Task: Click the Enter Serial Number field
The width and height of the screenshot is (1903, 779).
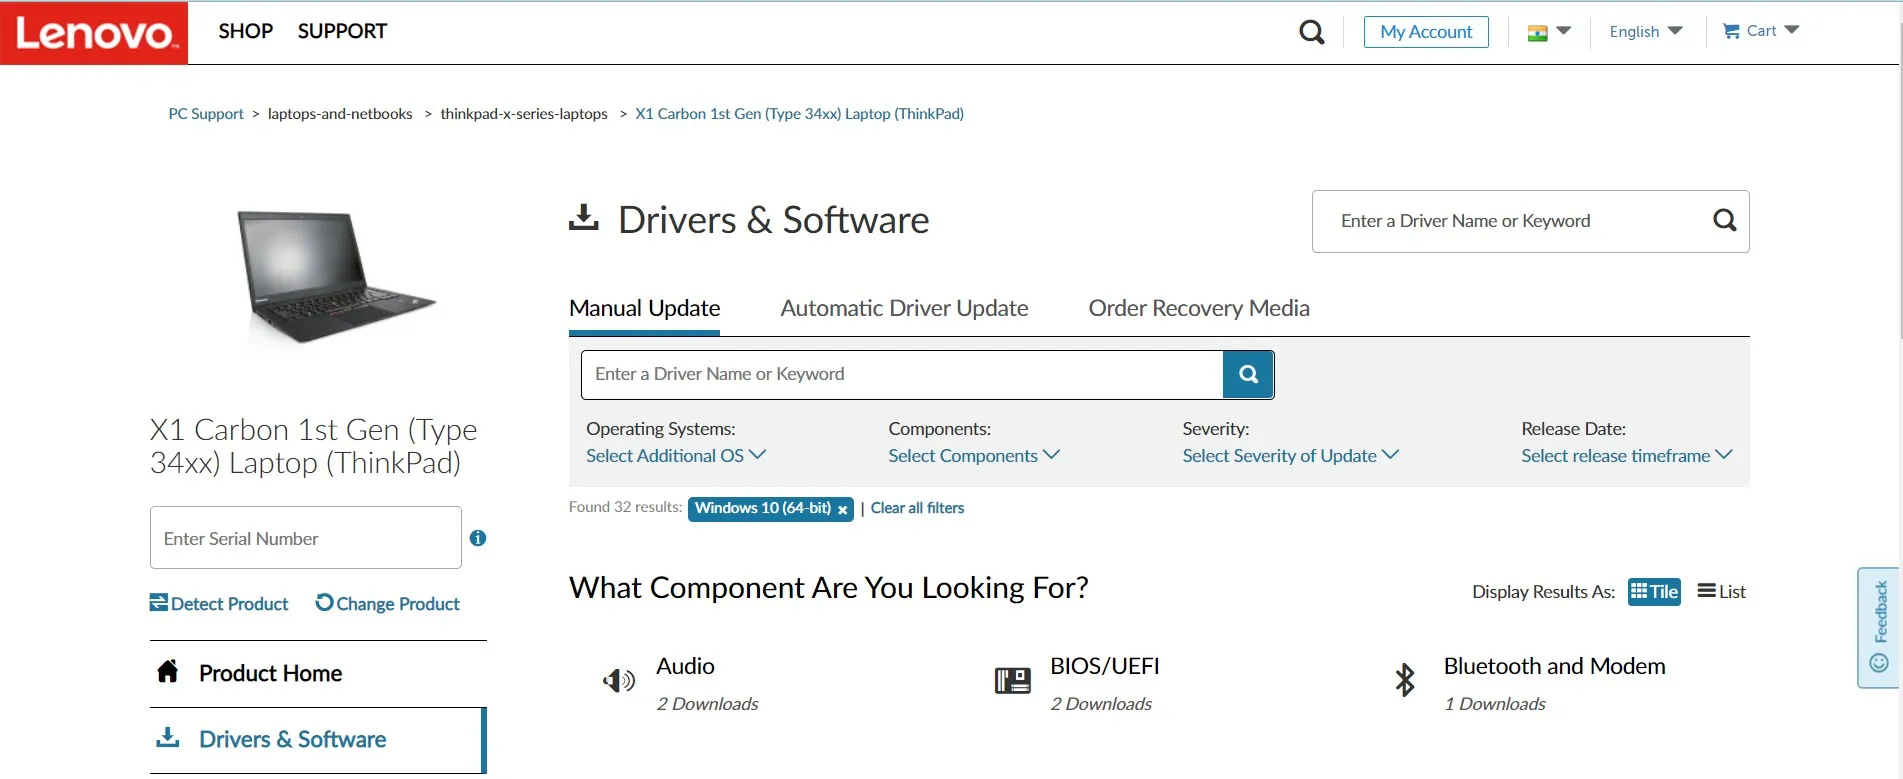Action: [306, 538]
